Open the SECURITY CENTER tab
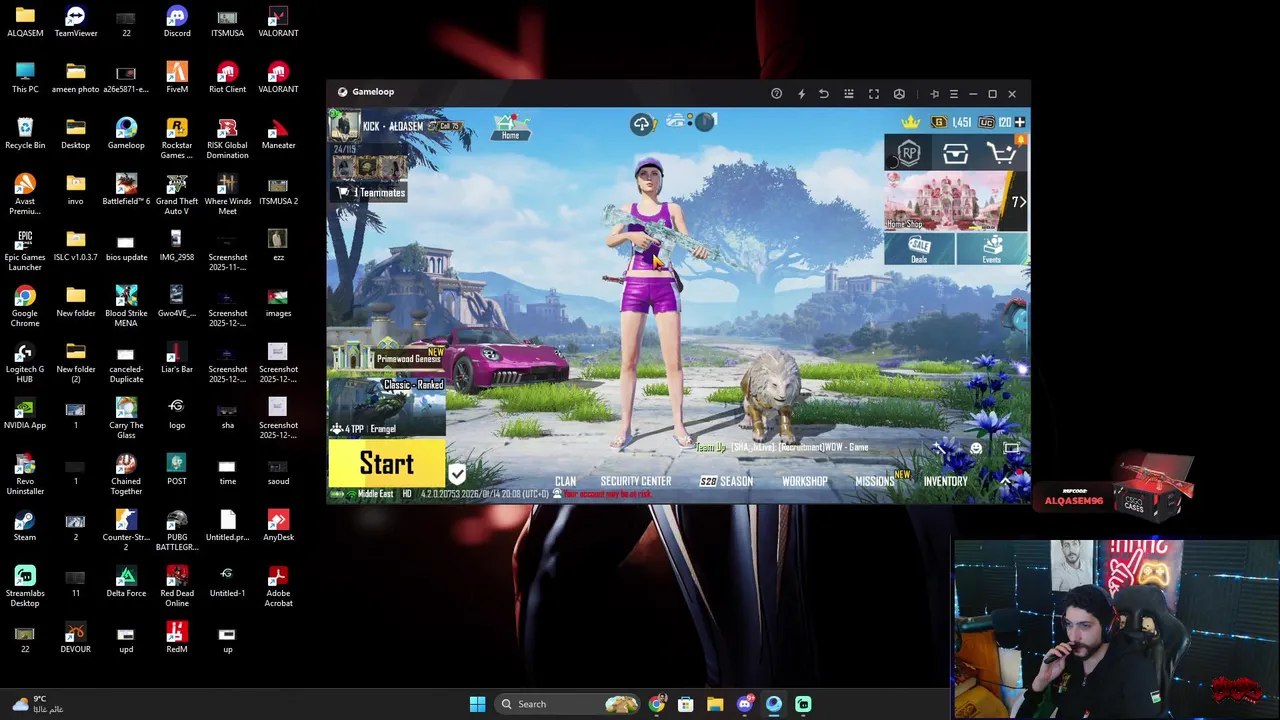Screen dimensions: 1280x720 [x=636, y=481]
